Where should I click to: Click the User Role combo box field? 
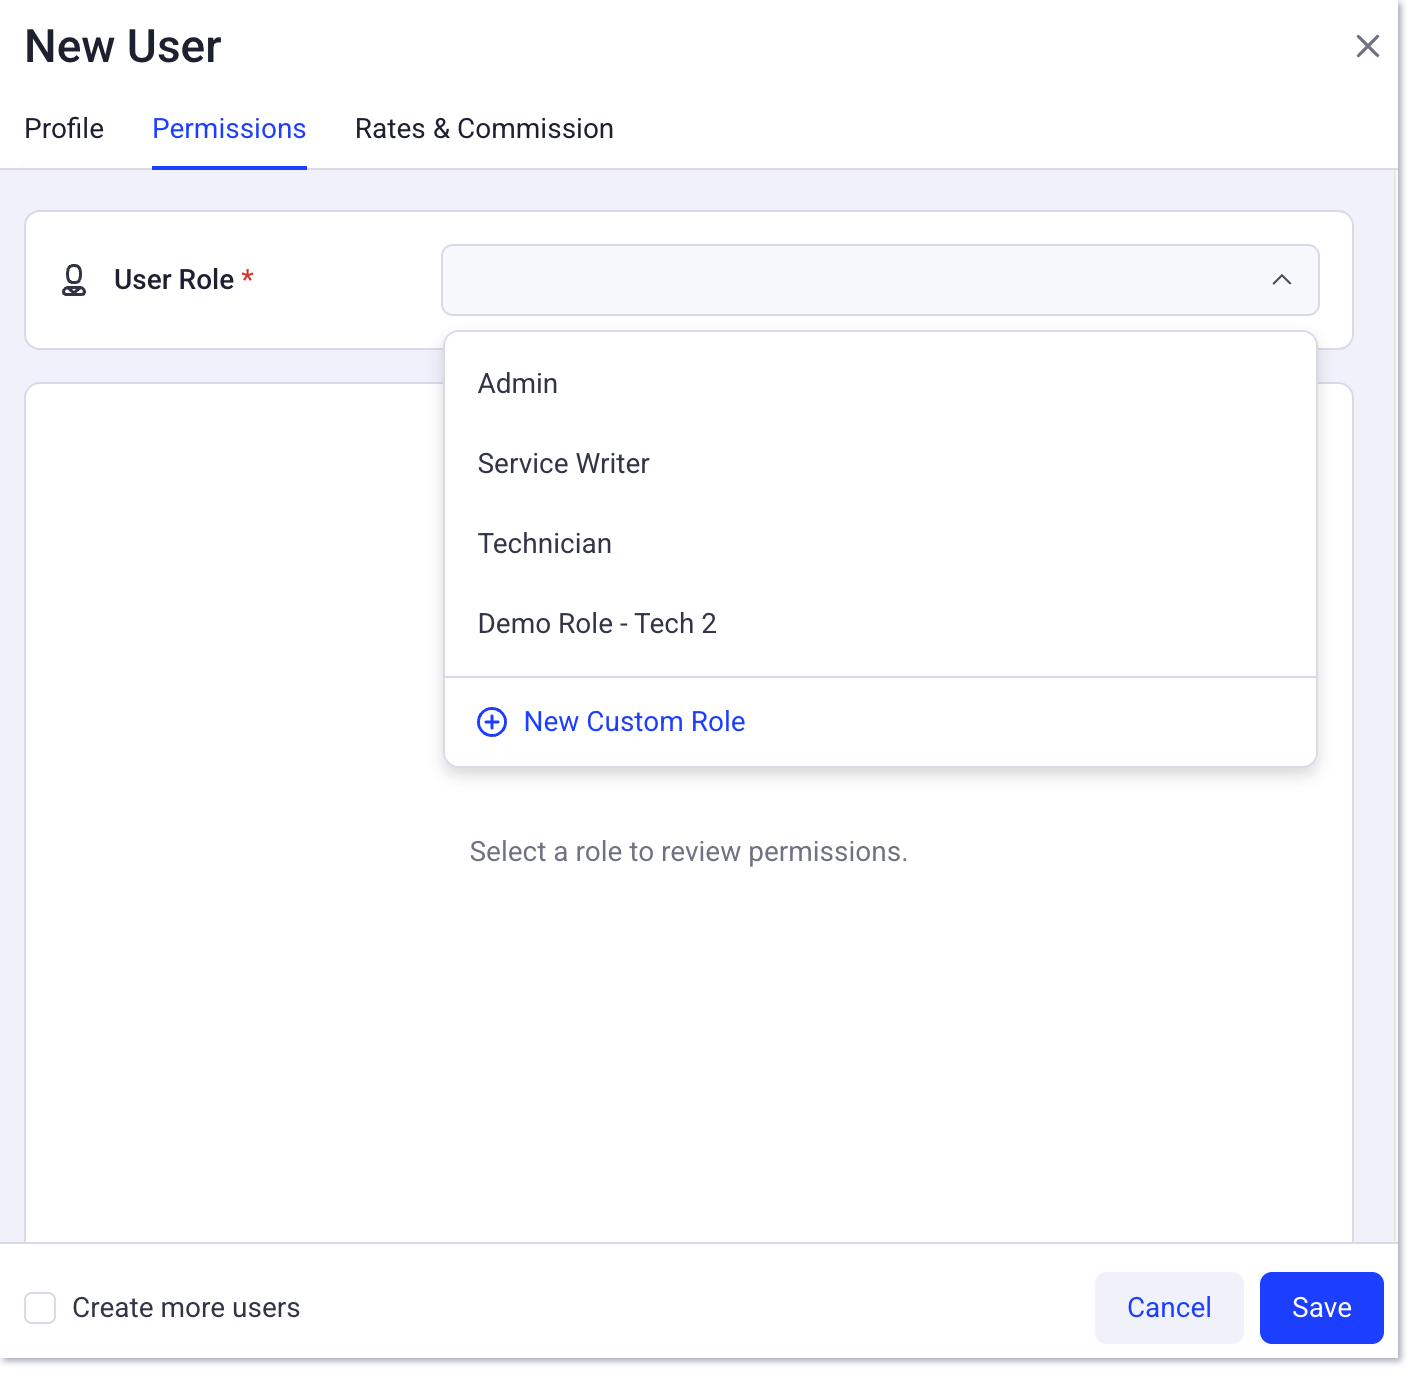tap(880, 280)
